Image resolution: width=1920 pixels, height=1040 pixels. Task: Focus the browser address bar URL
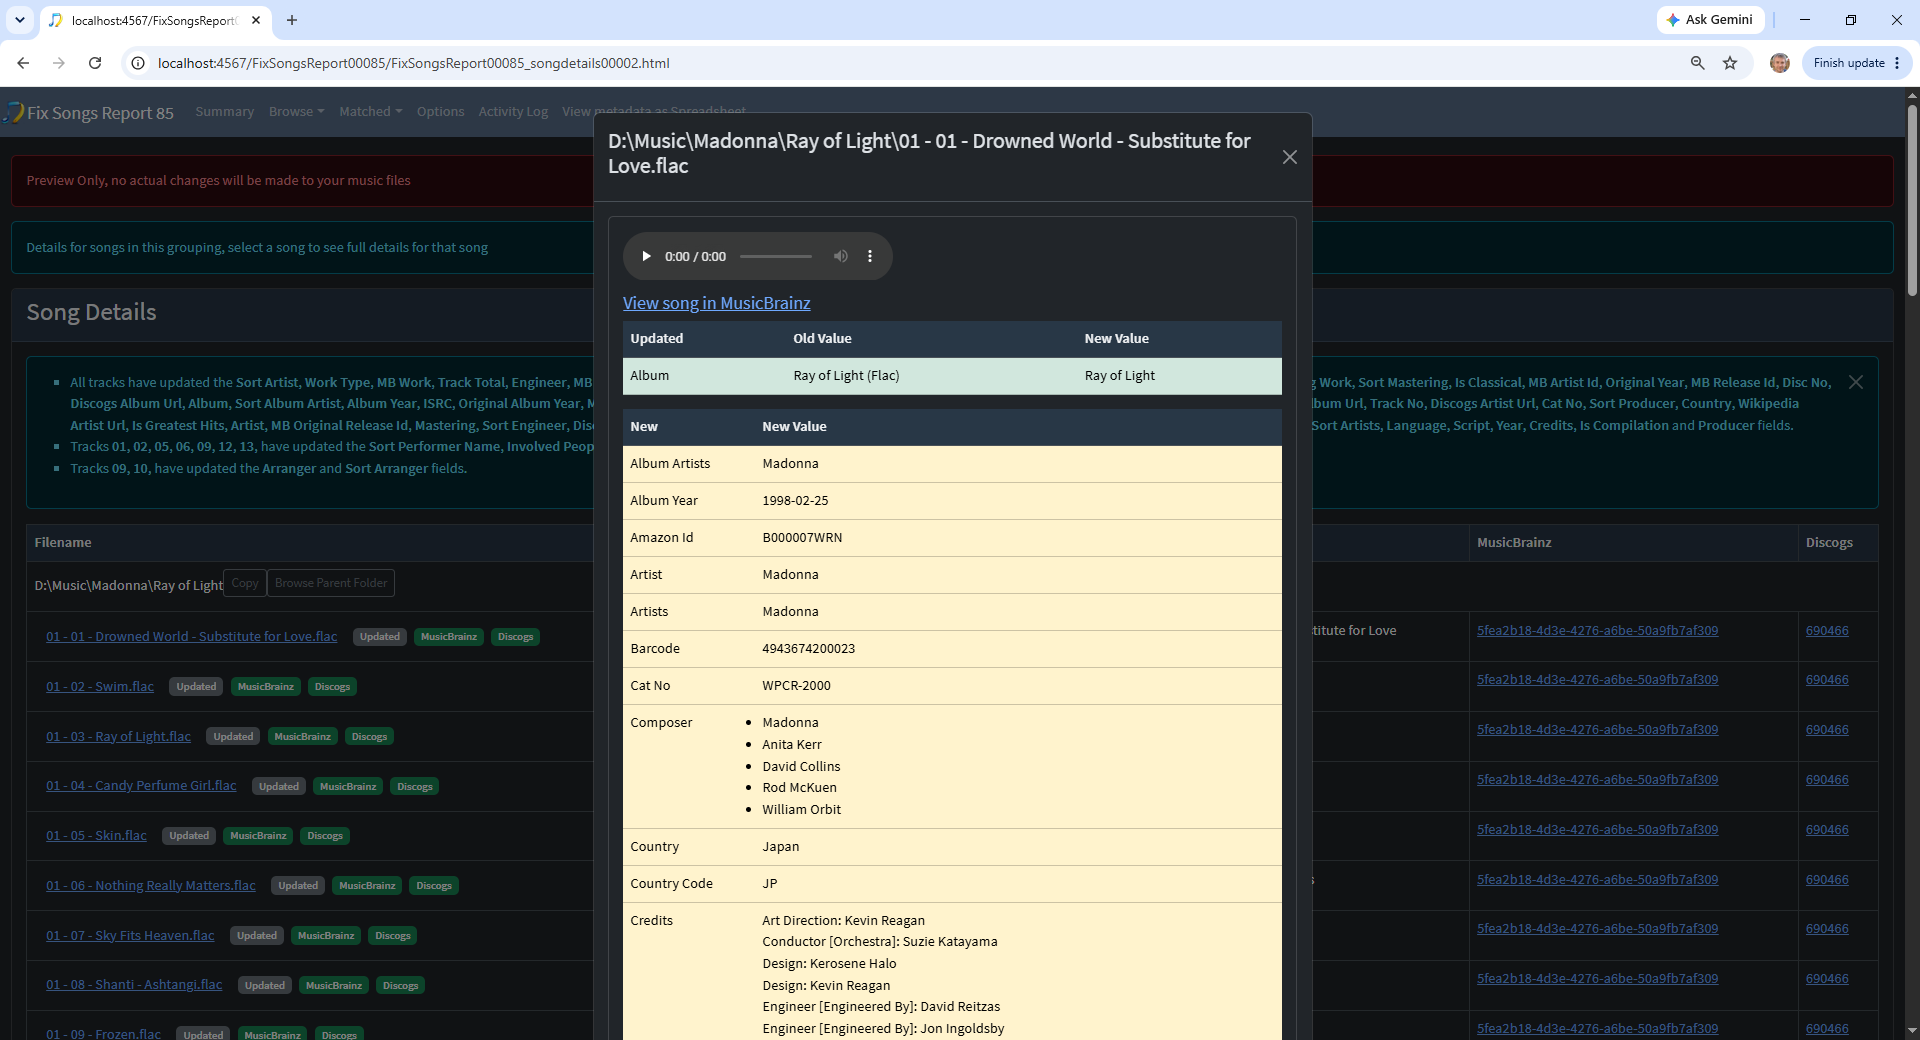(x=414, y=63)
